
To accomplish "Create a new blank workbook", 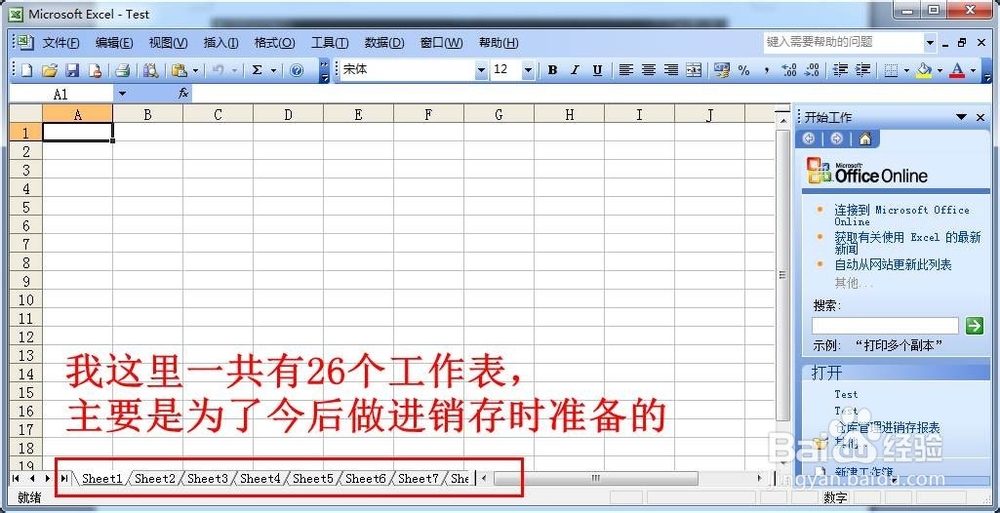I will pos(27,70).
